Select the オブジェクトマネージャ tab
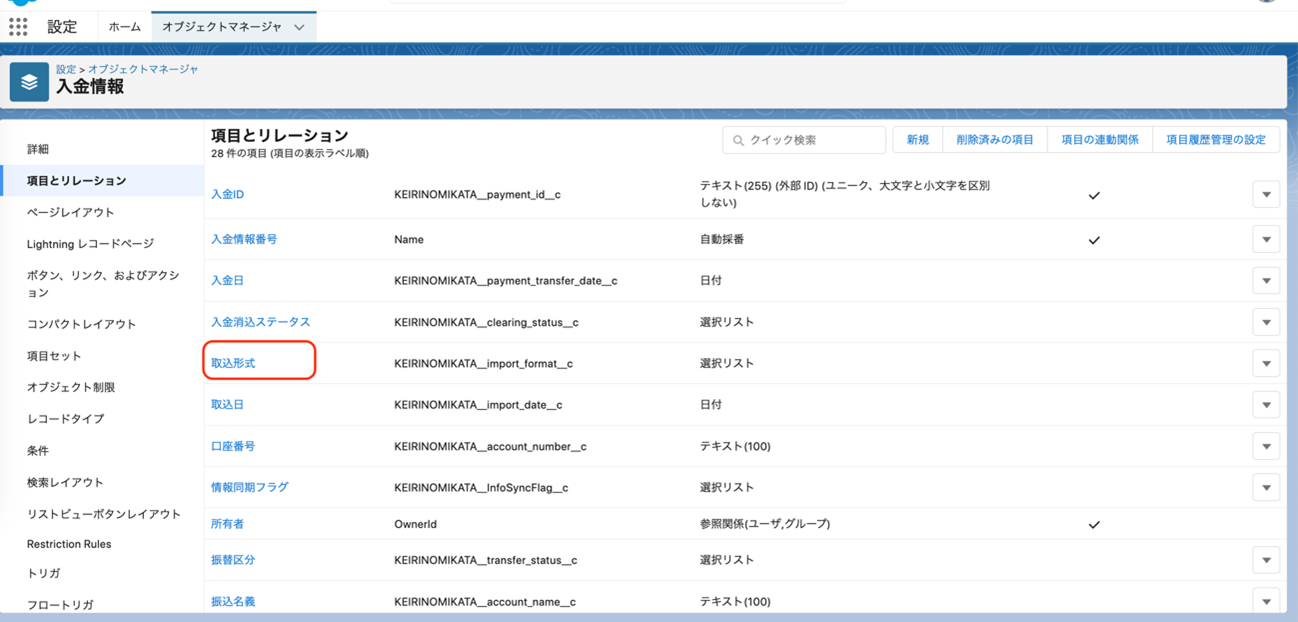 222,27
